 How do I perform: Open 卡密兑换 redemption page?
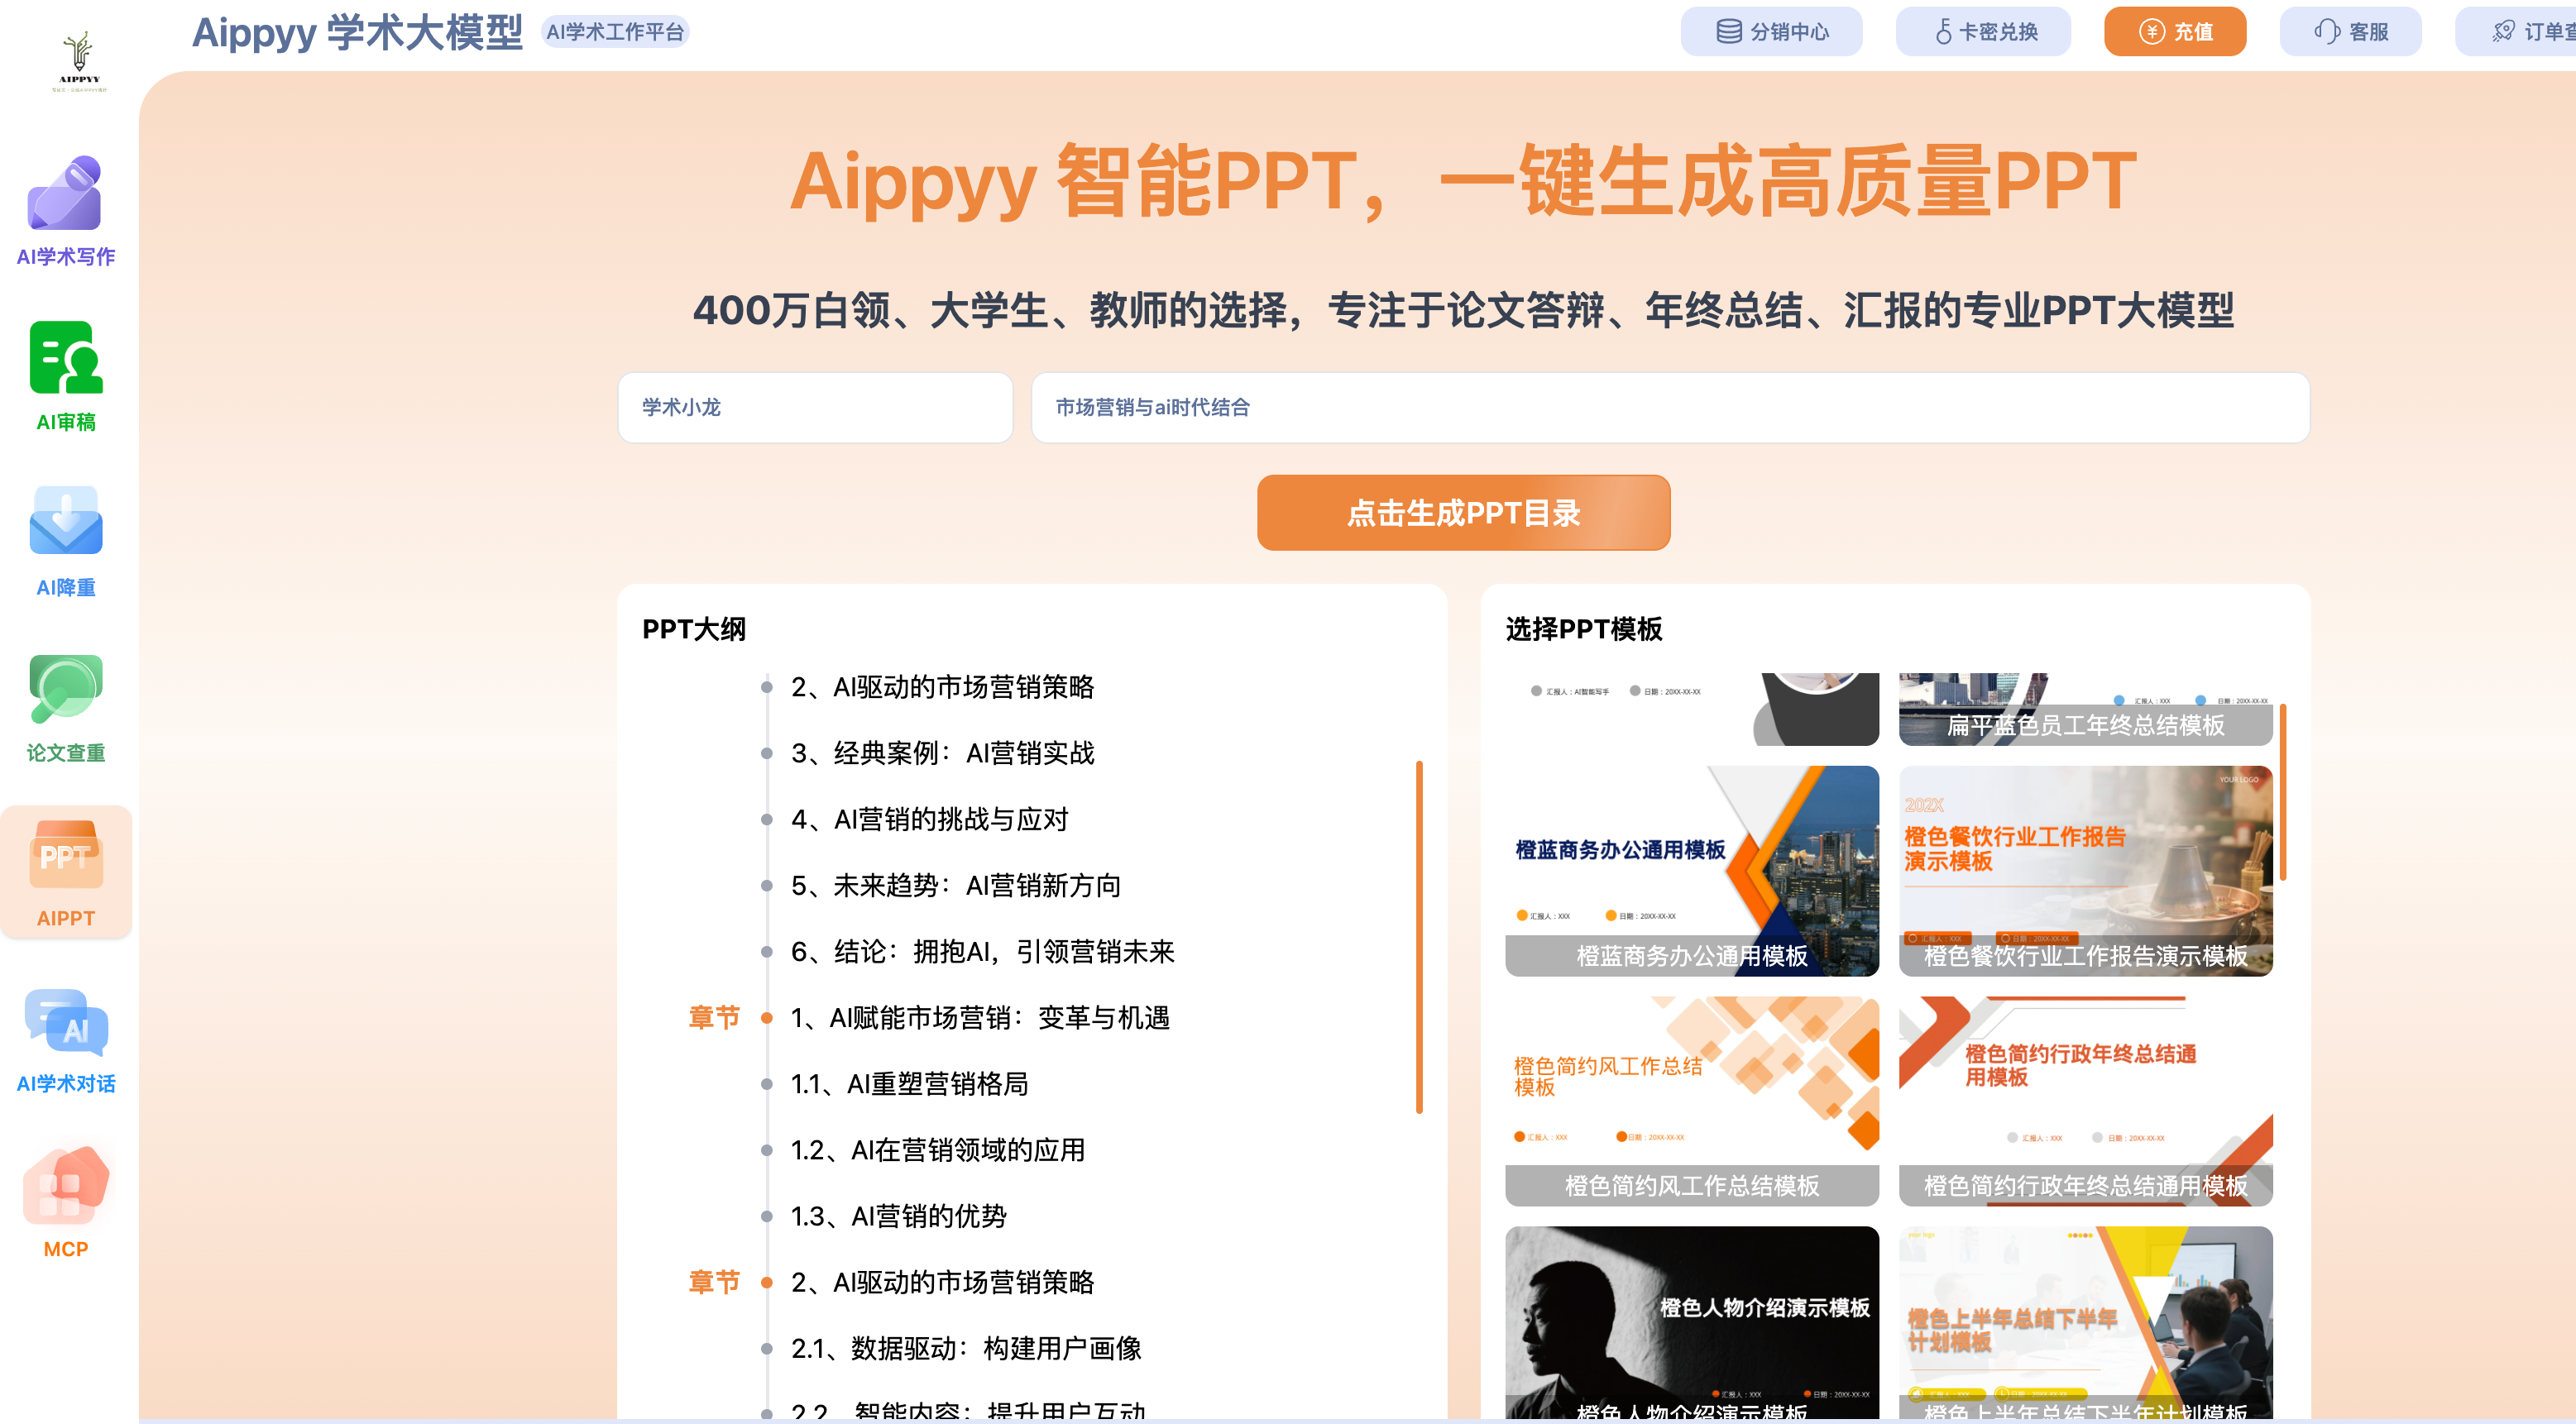pos(1983,31)
